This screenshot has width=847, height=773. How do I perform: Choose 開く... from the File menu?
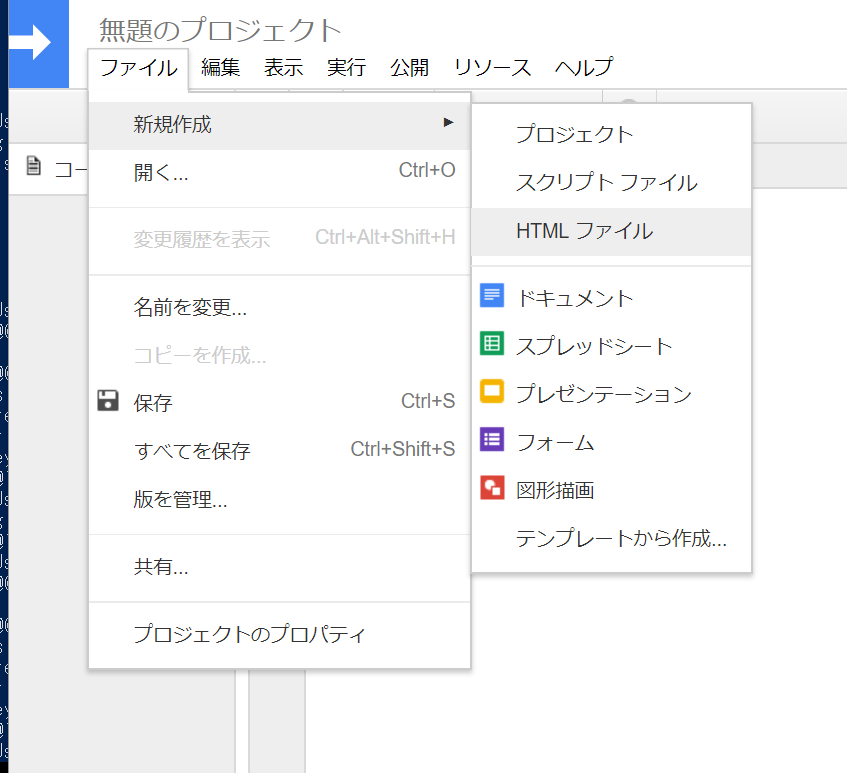pos(280,173)
